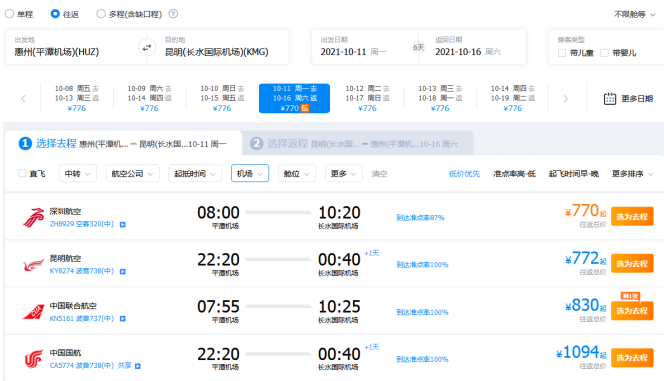Select date option 10-12 周二

[367, 98]
